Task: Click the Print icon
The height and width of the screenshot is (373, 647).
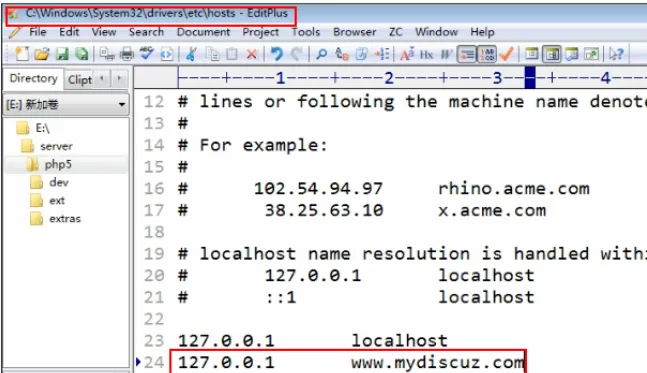Action: (127, 54)
